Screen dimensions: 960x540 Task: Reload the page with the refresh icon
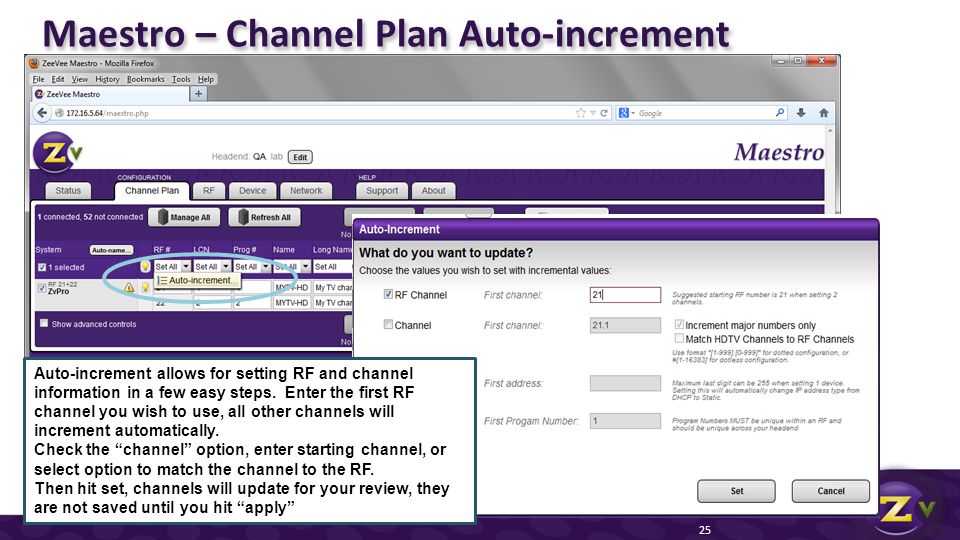pyautogui.click(x=604, y=113)
